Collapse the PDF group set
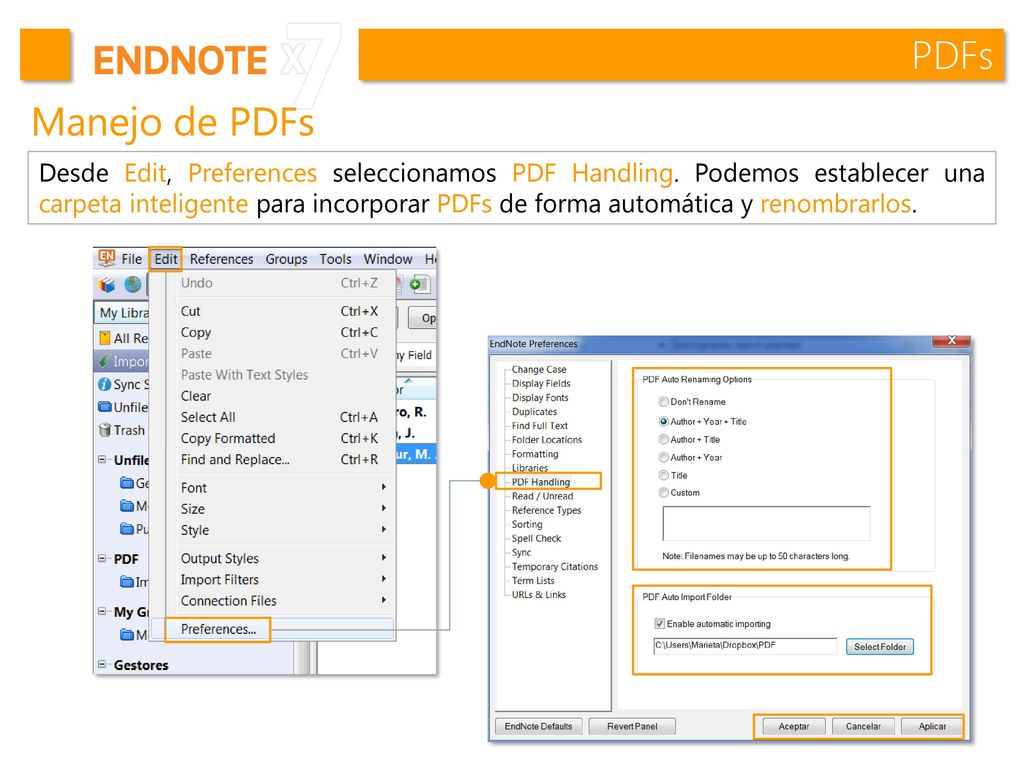 102,558
